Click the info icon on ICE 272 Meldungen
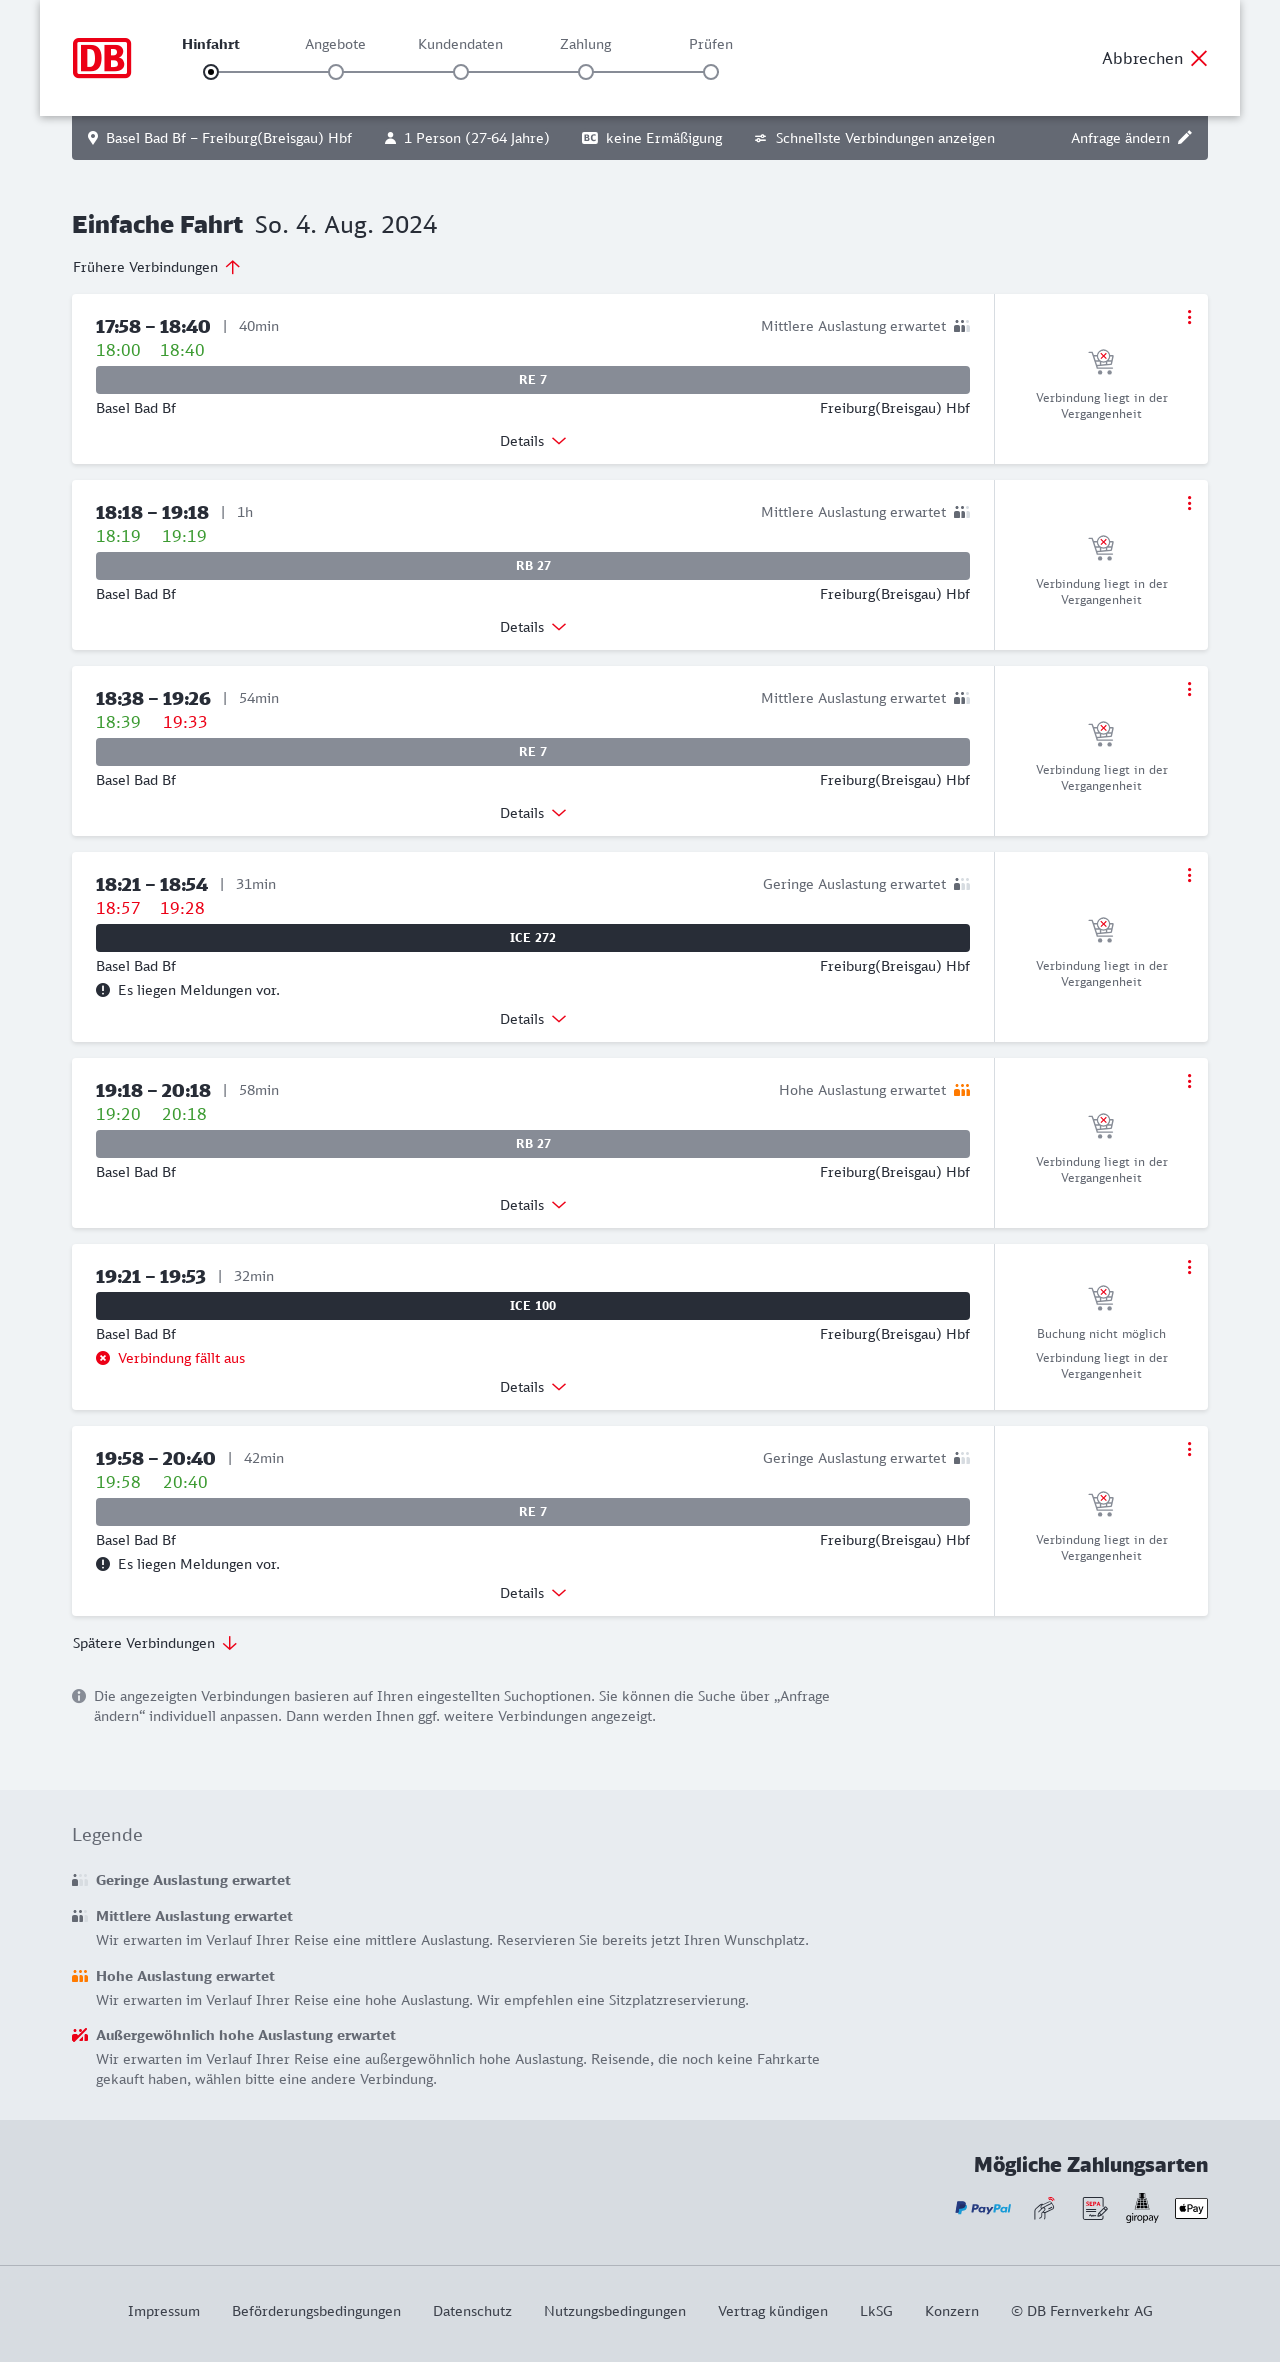Image resolution: width=1280 pixels, height=2362 pixels. 103,990
